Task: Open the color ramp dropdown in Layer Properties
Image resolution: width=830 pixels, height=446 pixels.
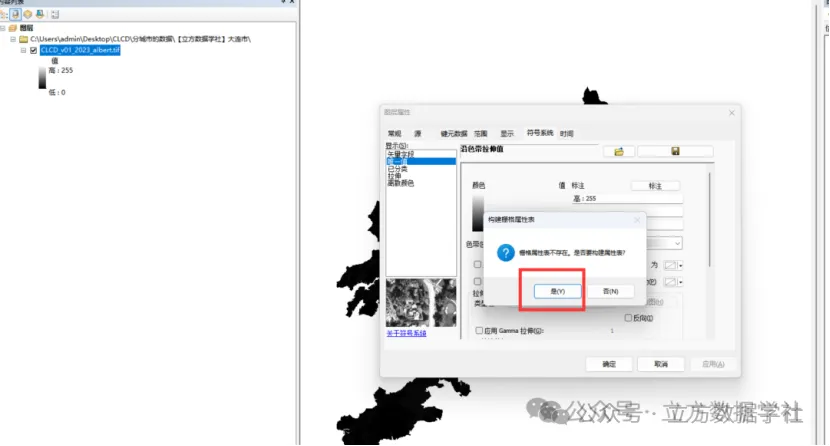Action: (x=678, y=243)
